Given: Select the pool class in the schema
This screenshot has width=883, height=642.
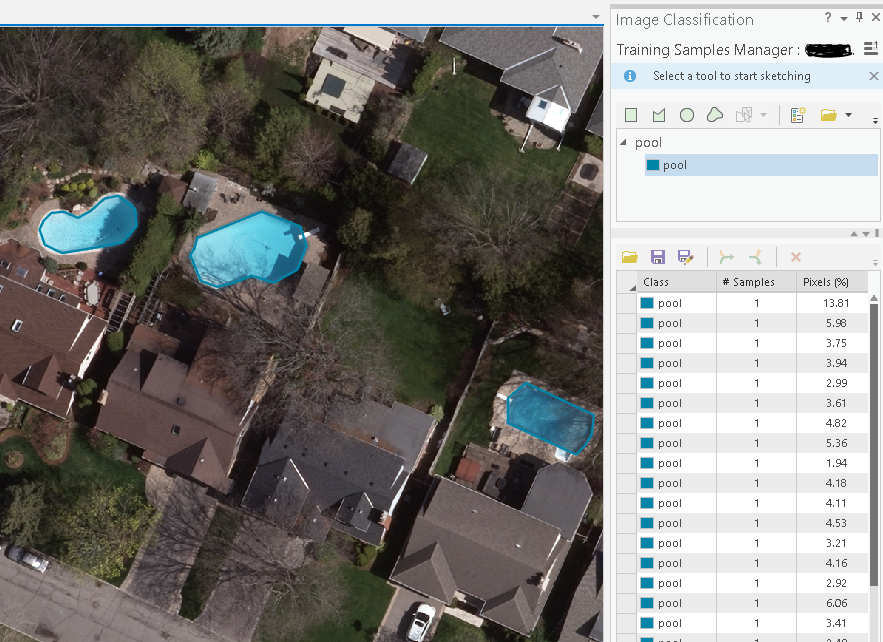Looking at the screenshot, I should pyautogui.click(x=673, y=165).
